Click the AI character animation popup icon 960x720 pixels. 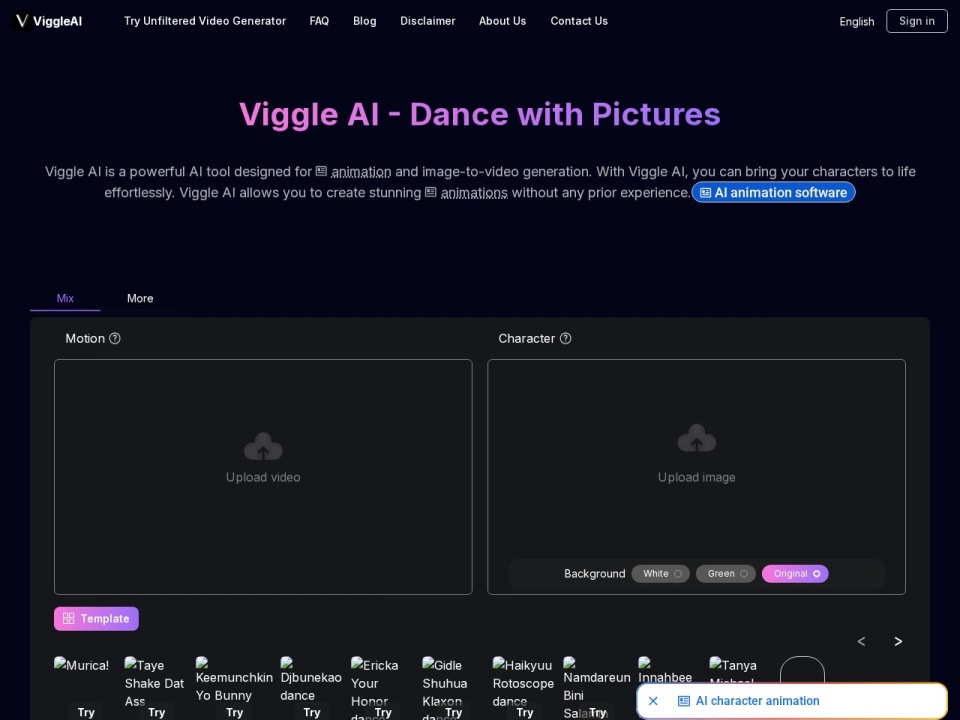click(x=684, y=701)
